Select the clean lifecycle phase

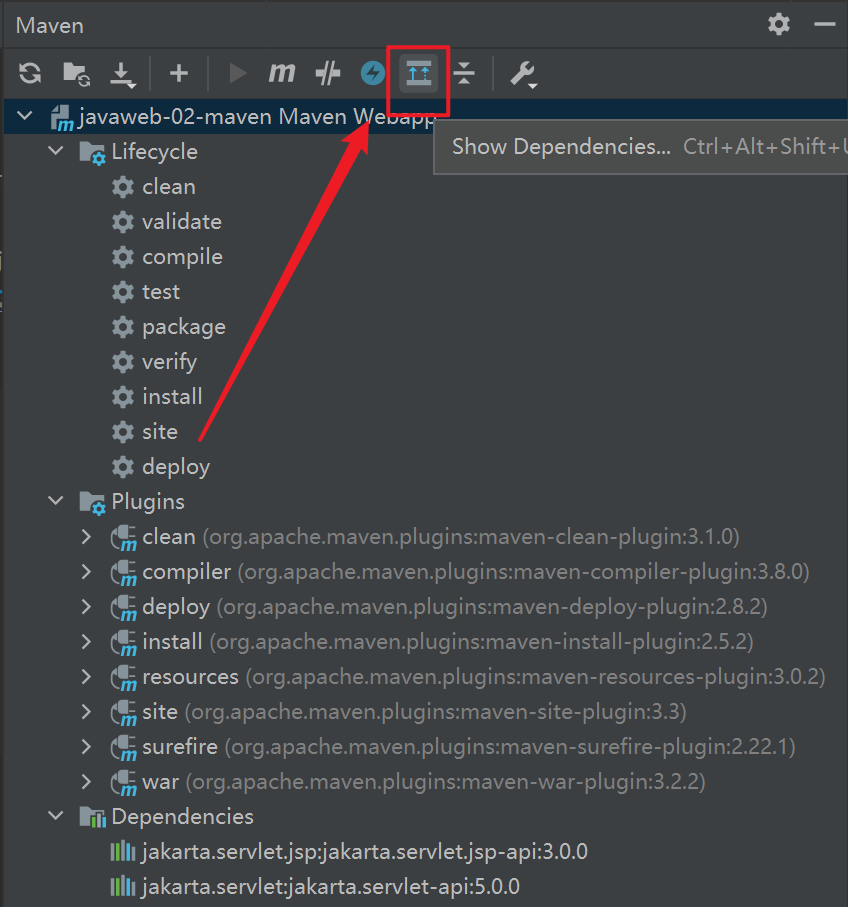tap(168, 187)
